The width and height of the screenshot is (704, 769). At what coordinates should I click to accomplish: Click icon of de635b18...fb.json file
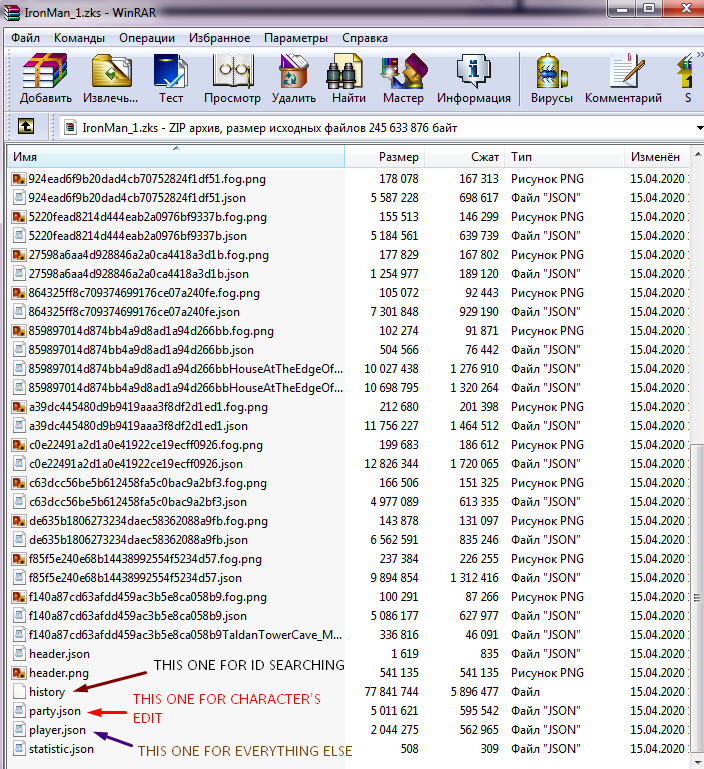[x=19, y=540]
